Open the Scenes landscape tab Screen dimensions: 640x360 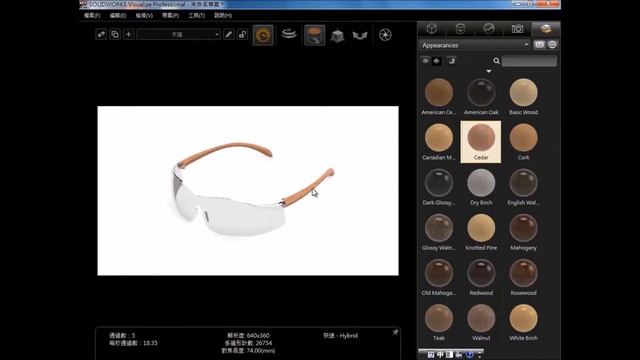[x=489, y=29]
